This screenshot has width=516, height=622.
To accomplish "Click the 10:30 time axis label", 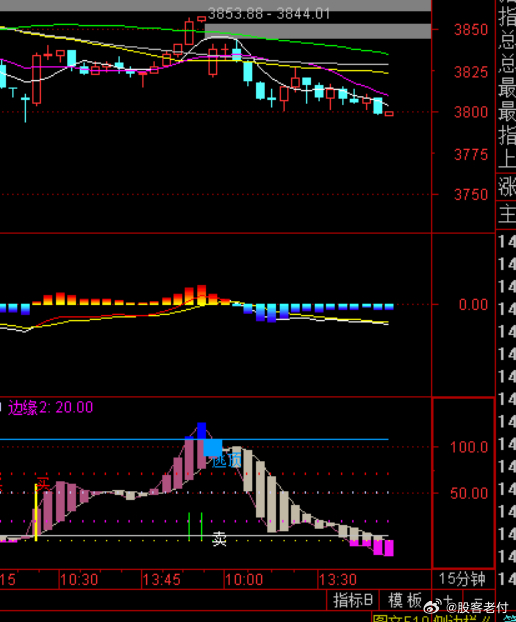I will pos(79,580).
